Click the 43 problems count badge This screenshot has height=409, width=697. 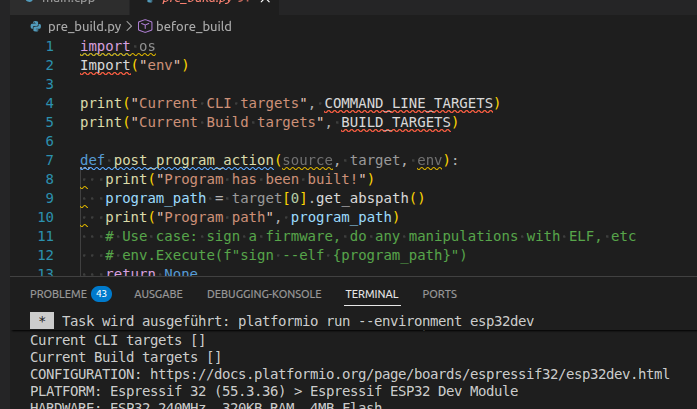tap(101, 294)
